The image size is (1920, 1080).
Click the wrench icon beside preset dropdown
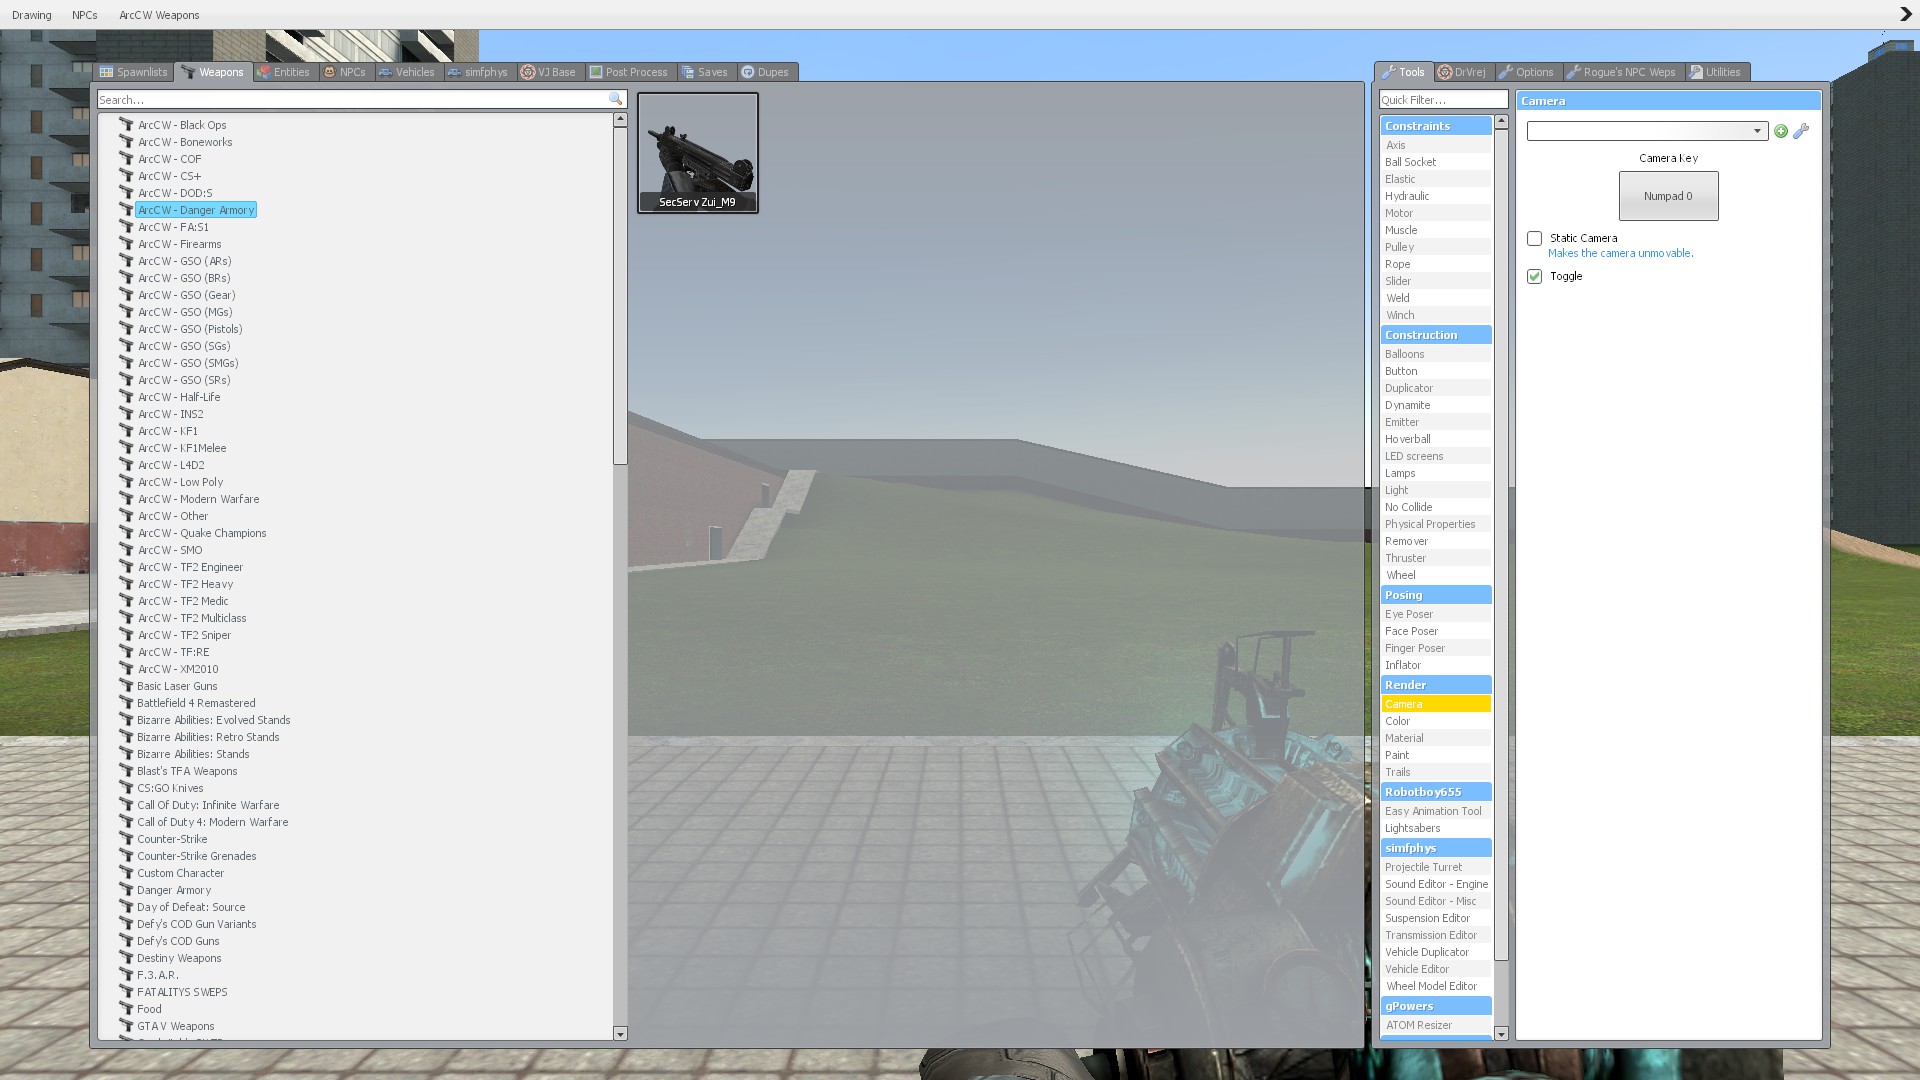pyautogui.click(x=1801, y=131)
